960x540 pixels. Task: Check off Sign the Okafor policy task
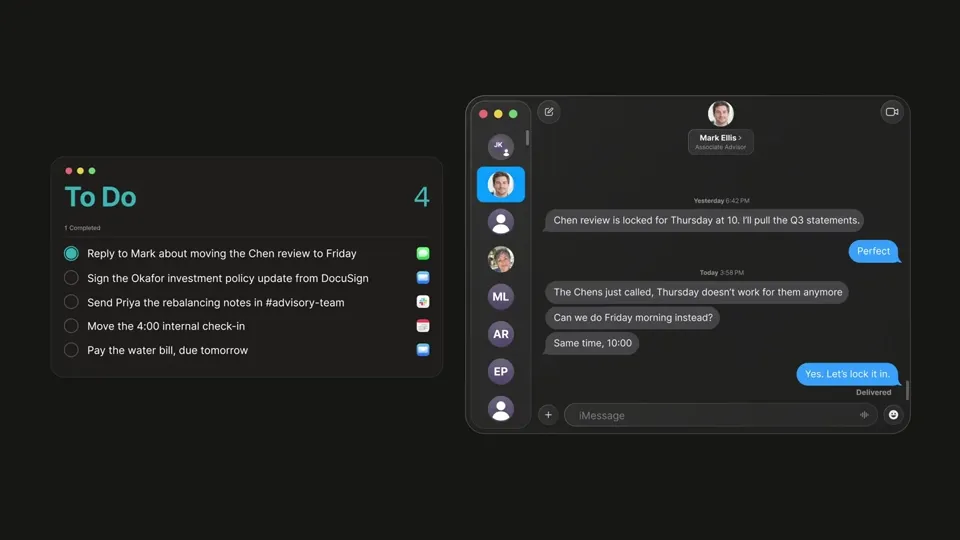coord(71,278)
